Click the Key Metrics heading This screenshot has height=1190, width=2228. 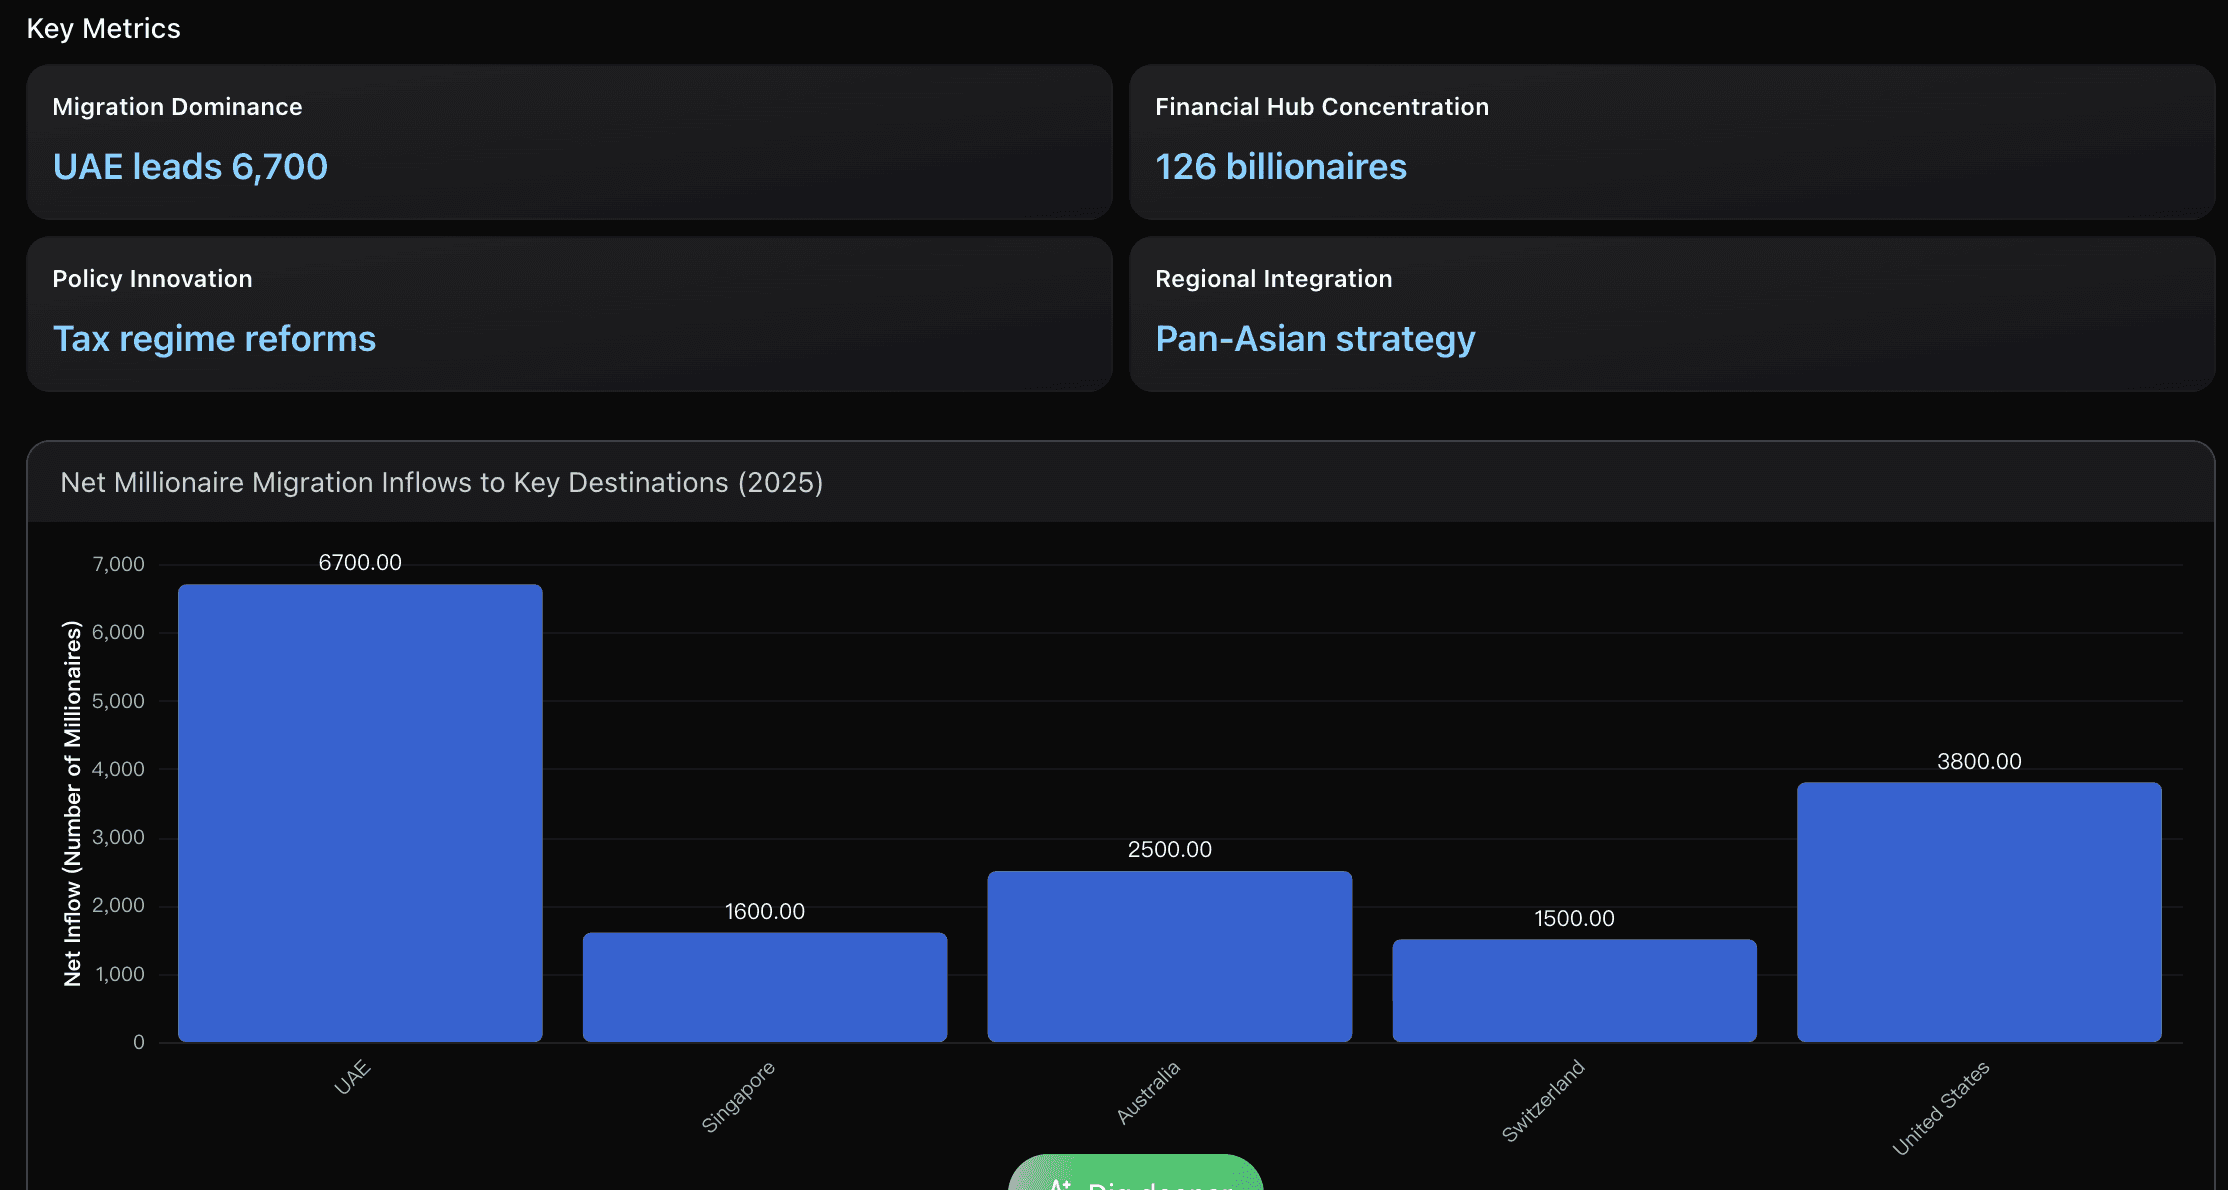coord(103,29)
